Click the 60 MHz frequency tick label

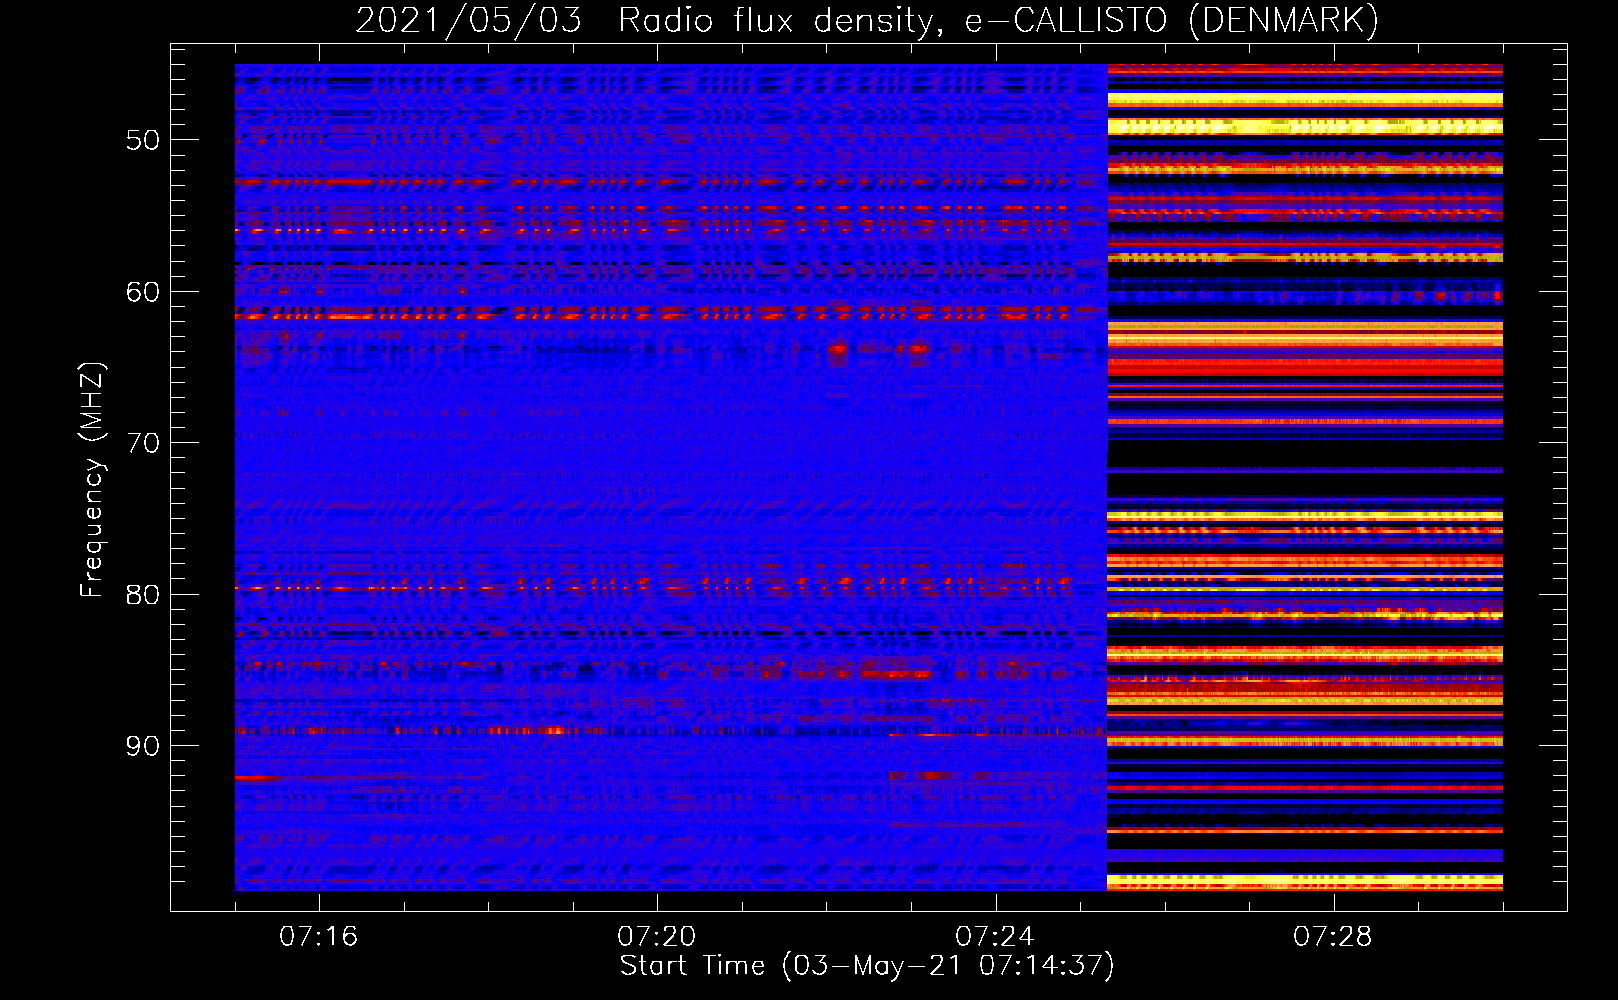[x=143, y=292]
